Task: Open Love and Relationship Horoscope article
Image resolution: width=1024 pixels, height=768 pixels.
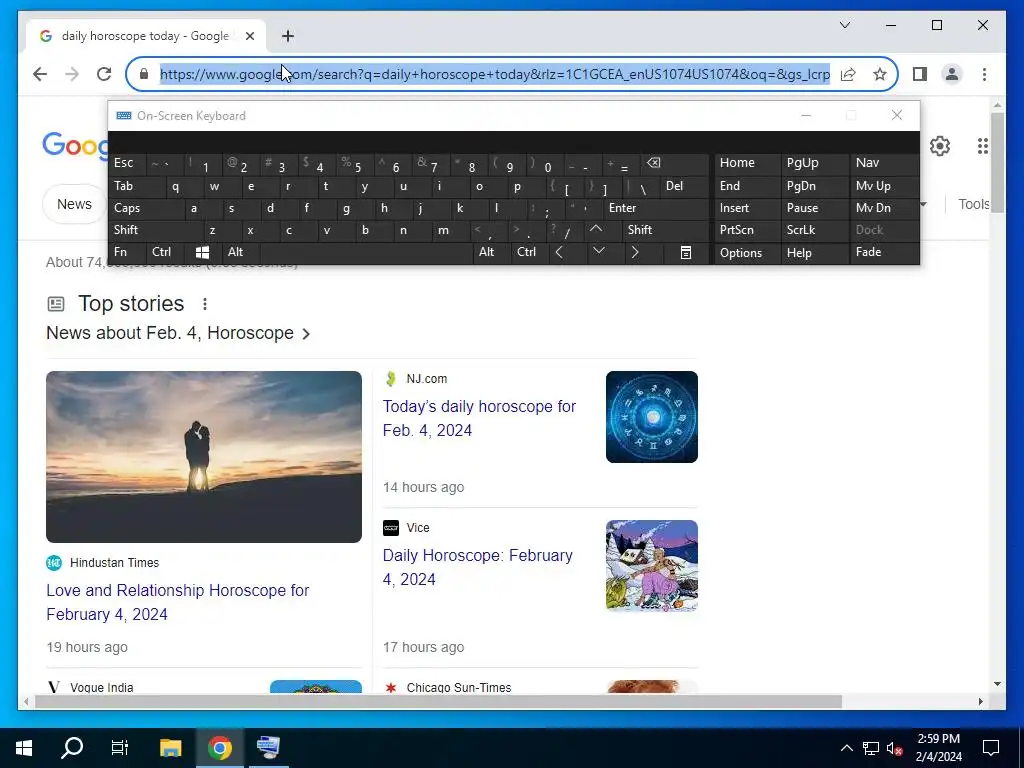Action: pos(178,603)
